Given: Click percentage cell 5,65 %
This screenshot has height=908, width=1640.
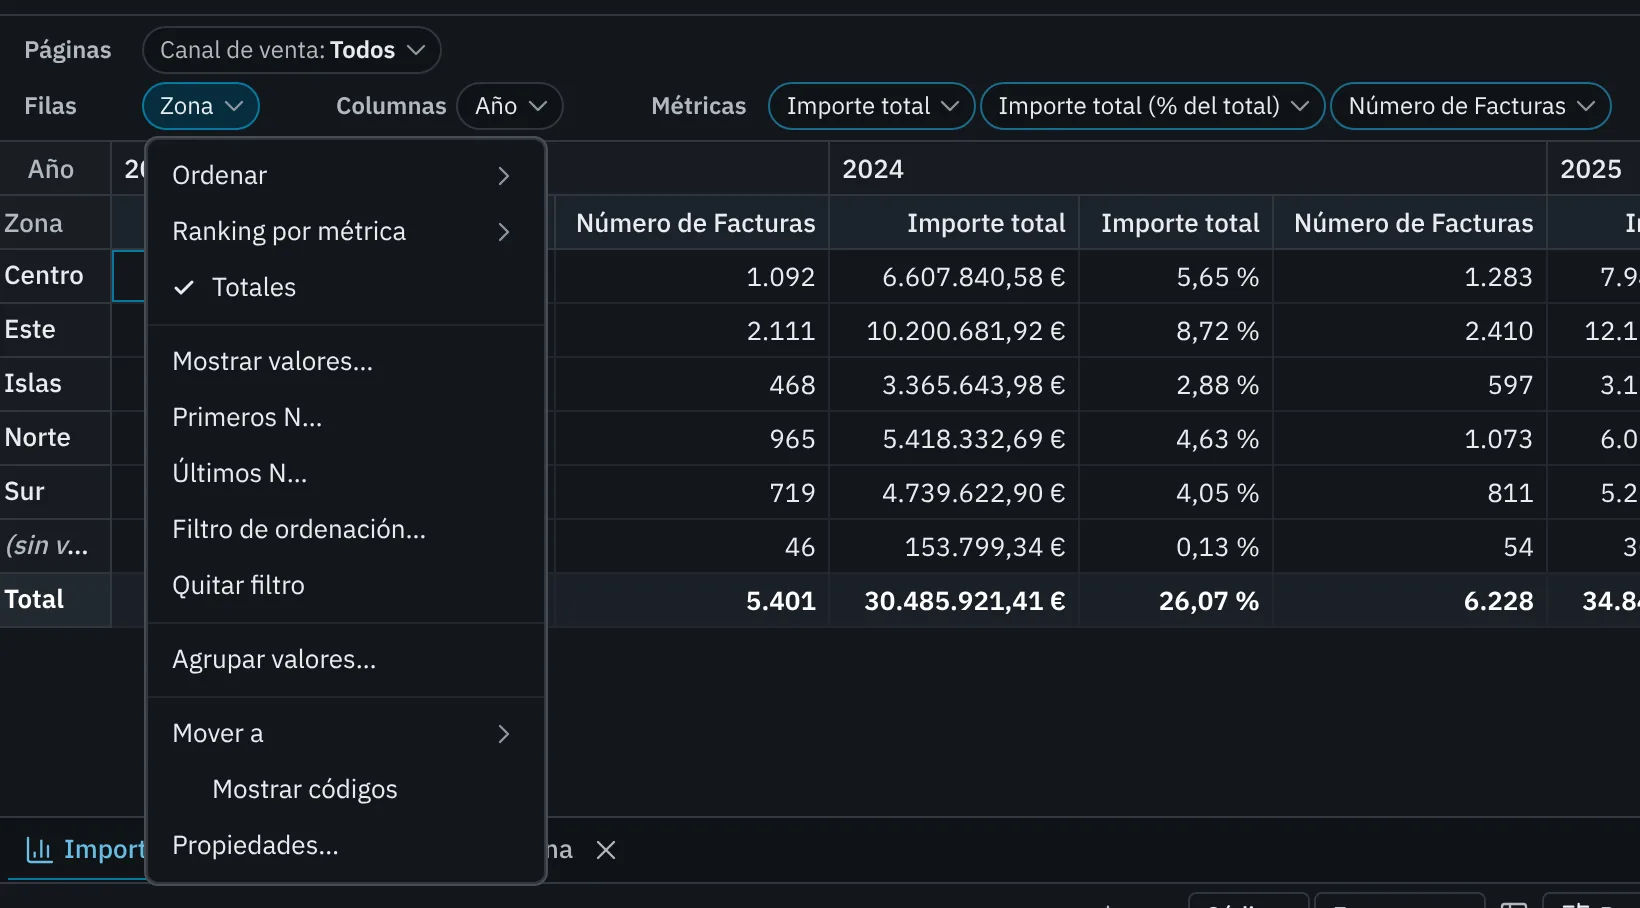Looking at the screenshot, I should coord(1176,277).
